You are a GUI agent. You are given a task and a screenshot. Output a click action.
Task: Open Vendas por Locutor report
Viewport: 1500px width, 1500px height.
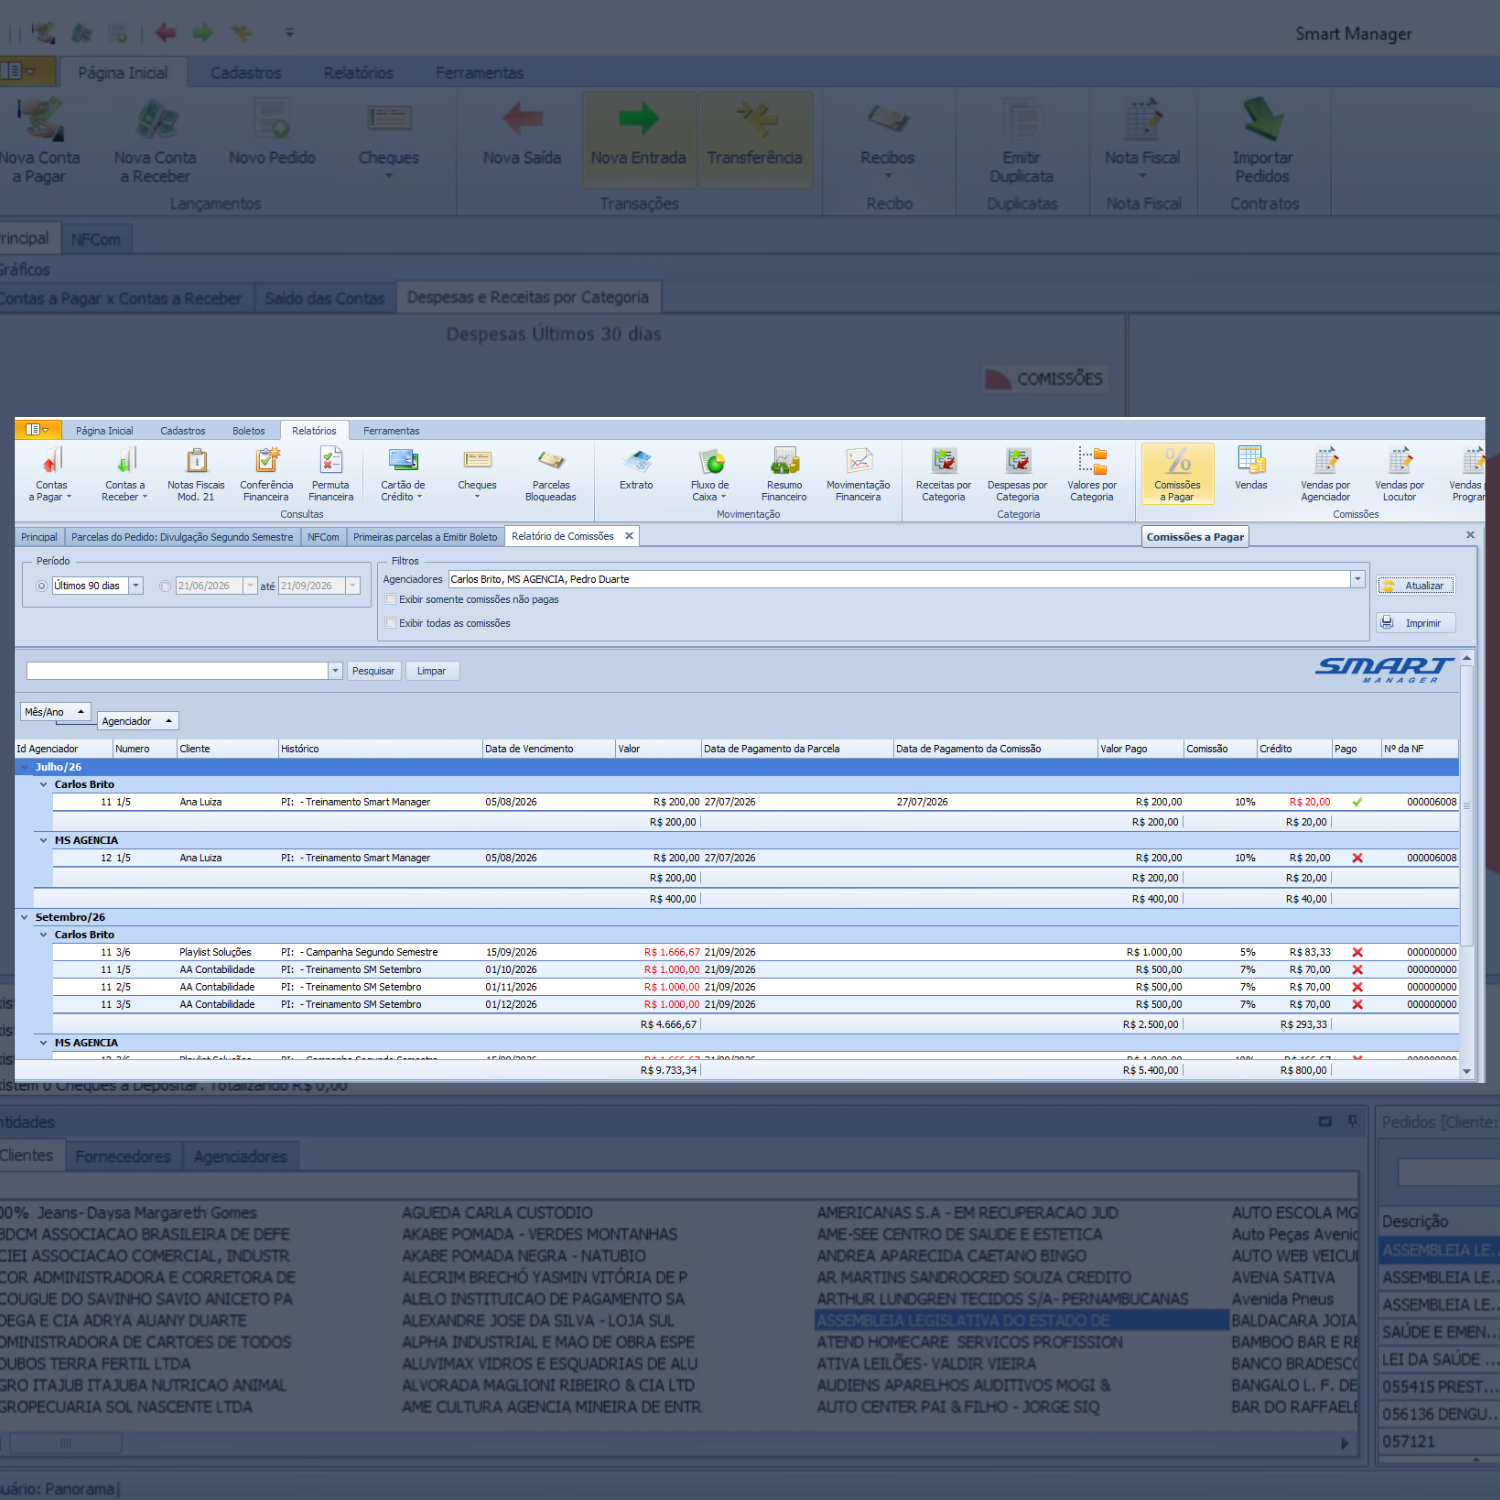point(1400,474)
